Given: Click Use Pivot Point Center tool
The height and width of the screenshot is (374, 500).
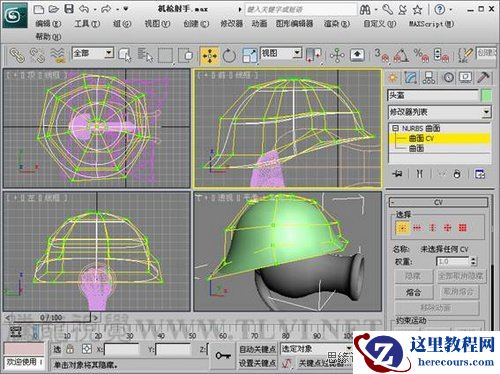Looking at the screenshot, I should pyautogui.click(x=313, y=55).
